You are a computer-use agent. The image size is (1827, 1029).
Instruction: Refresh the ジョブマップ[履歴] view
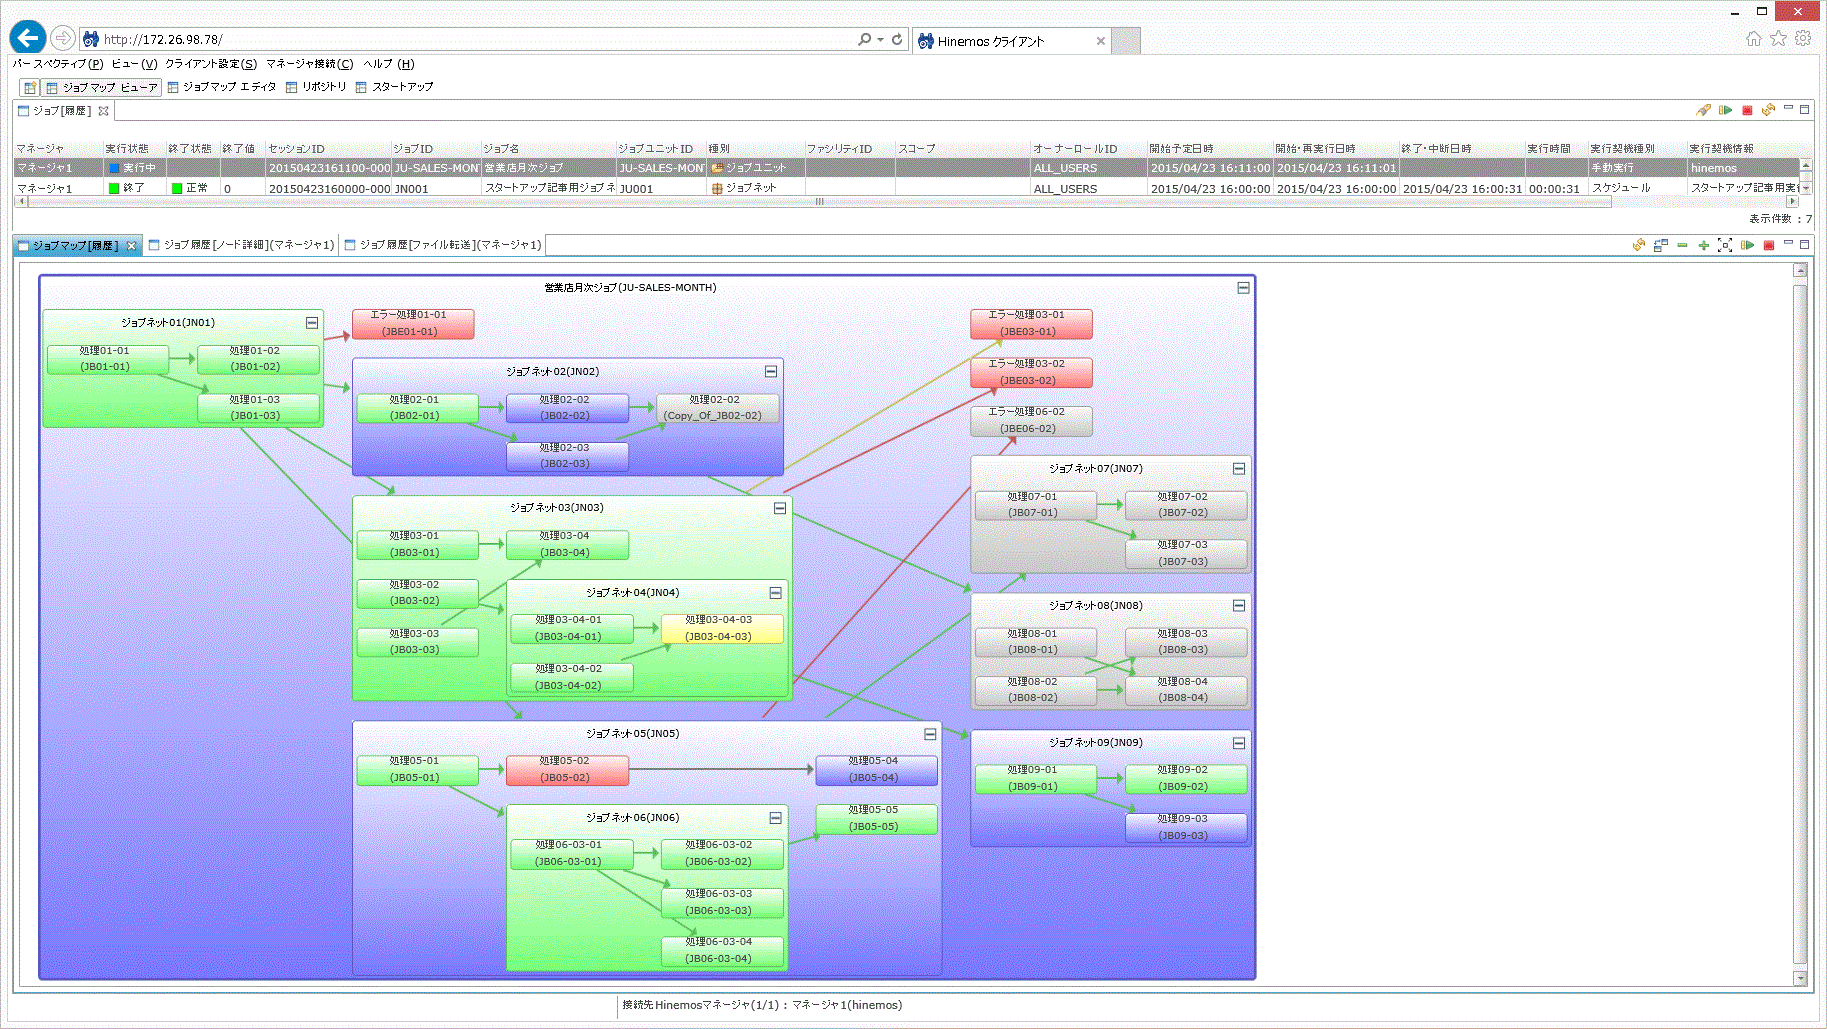(x=1639, y=245)
